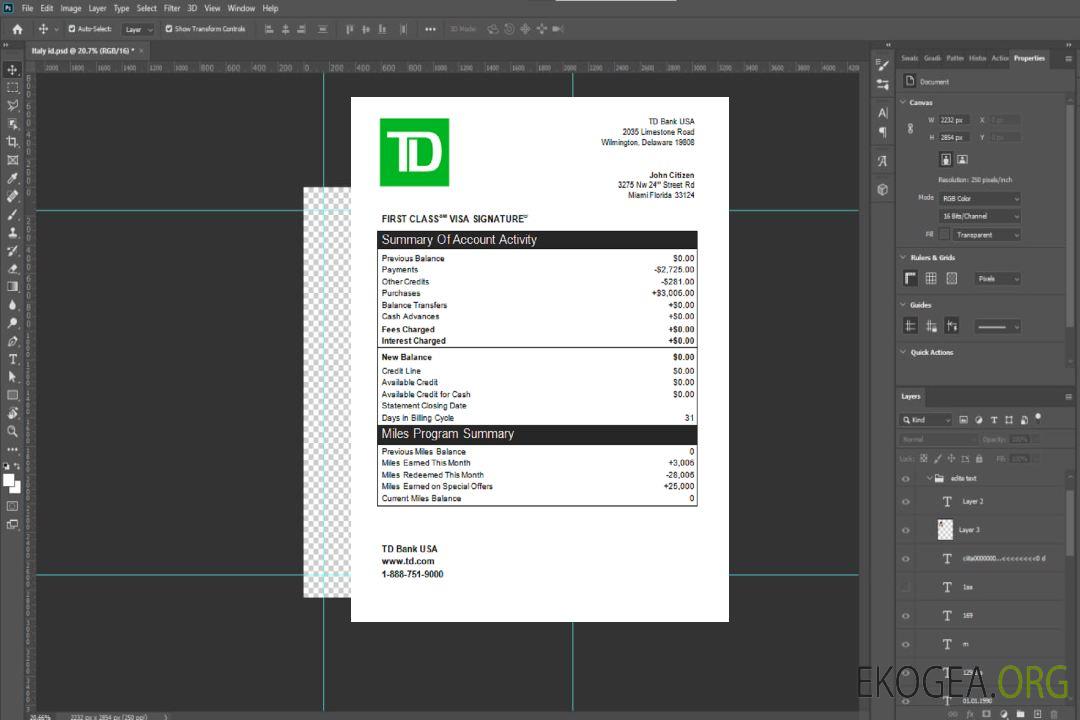Filter layers for type layers
This screenshot has height=720, width=1080.
[994, 420]
